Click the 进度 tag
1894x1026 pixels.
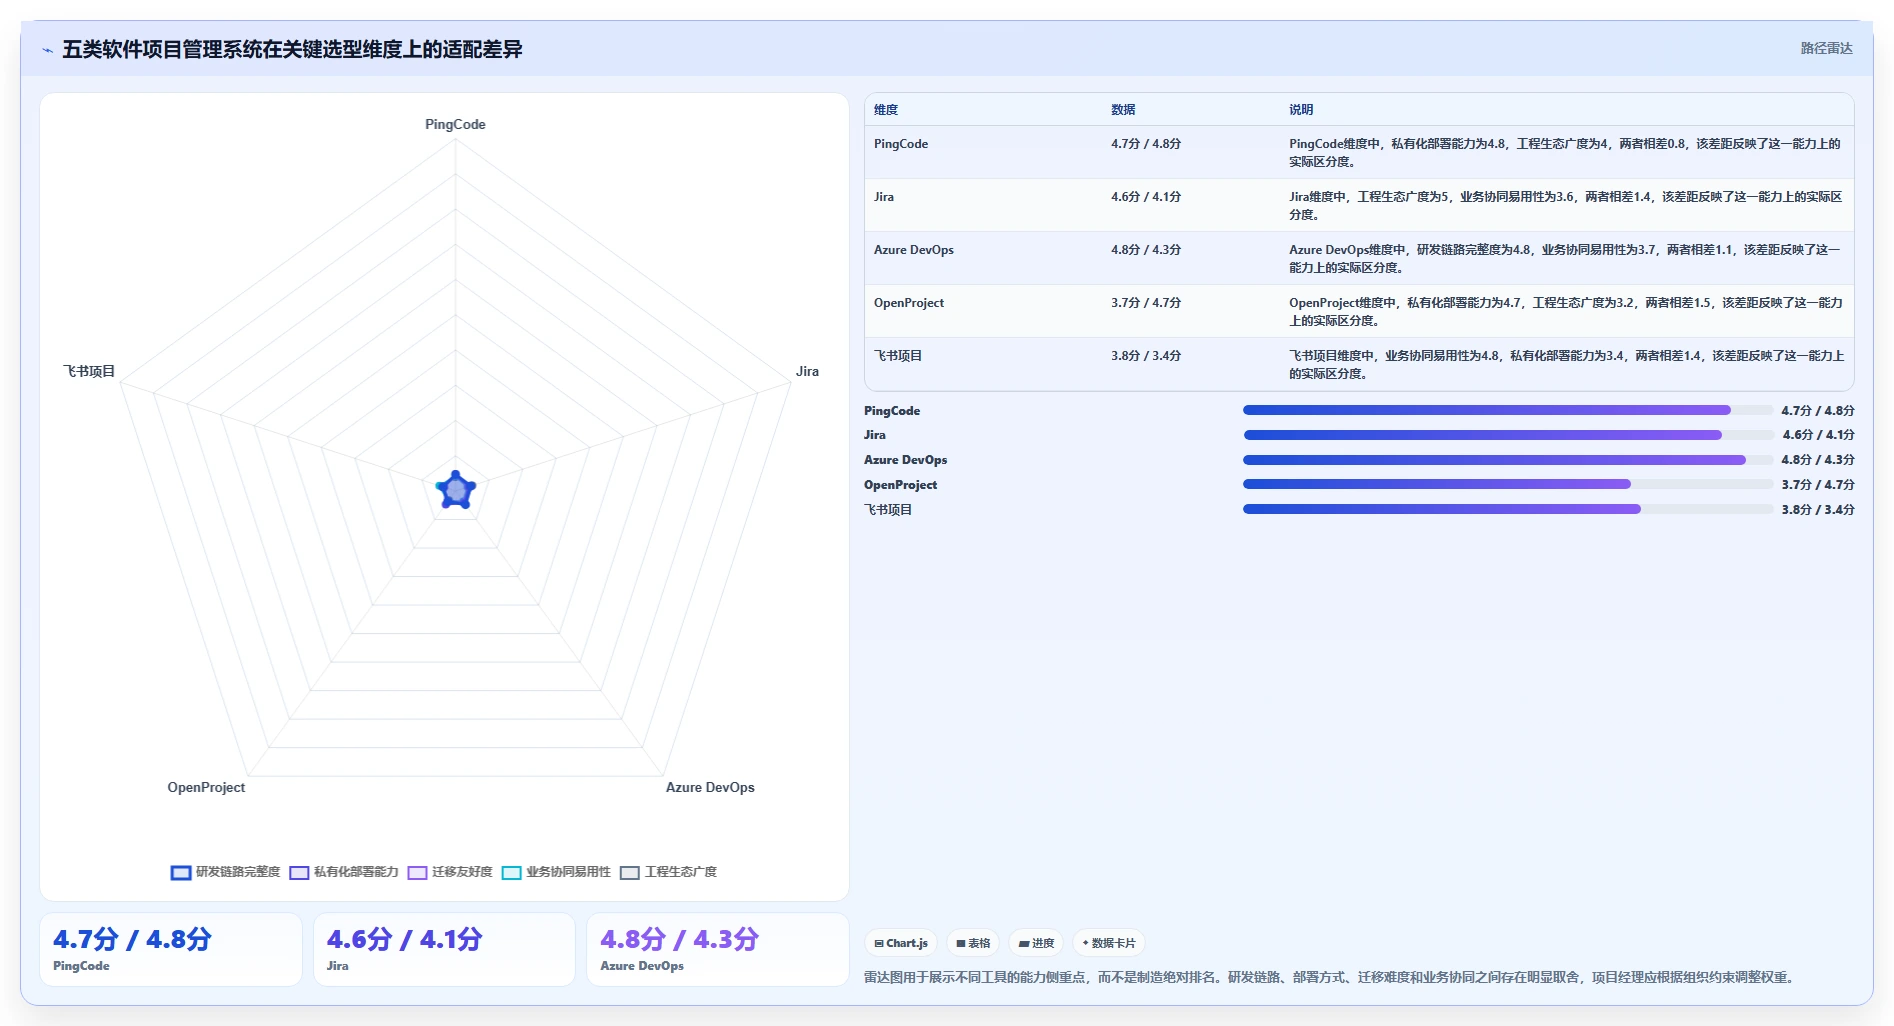click(x=1036, y=943)
